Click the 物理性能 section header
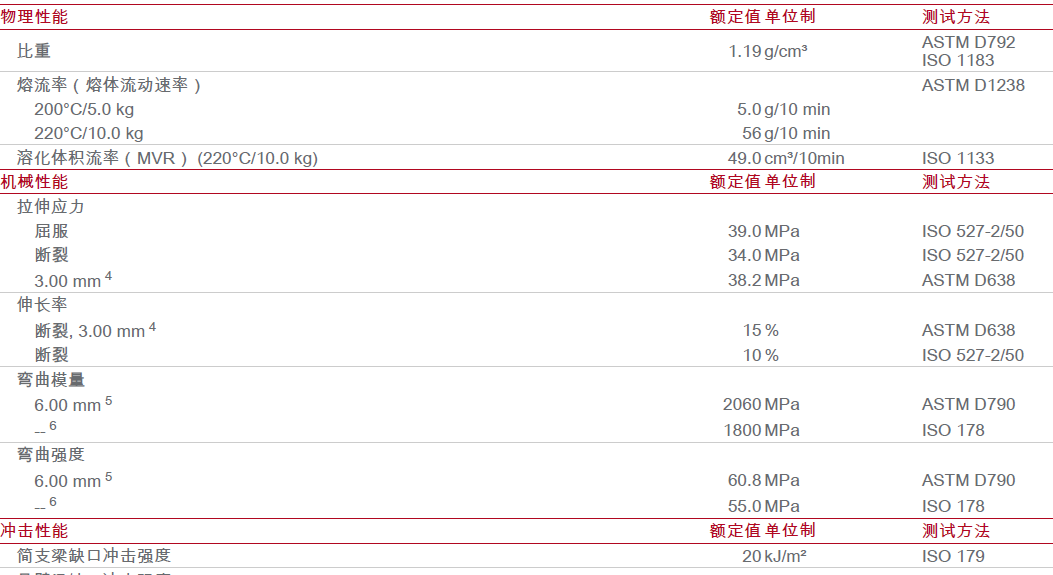This screenshot has width=1053, height=575. 34,17
